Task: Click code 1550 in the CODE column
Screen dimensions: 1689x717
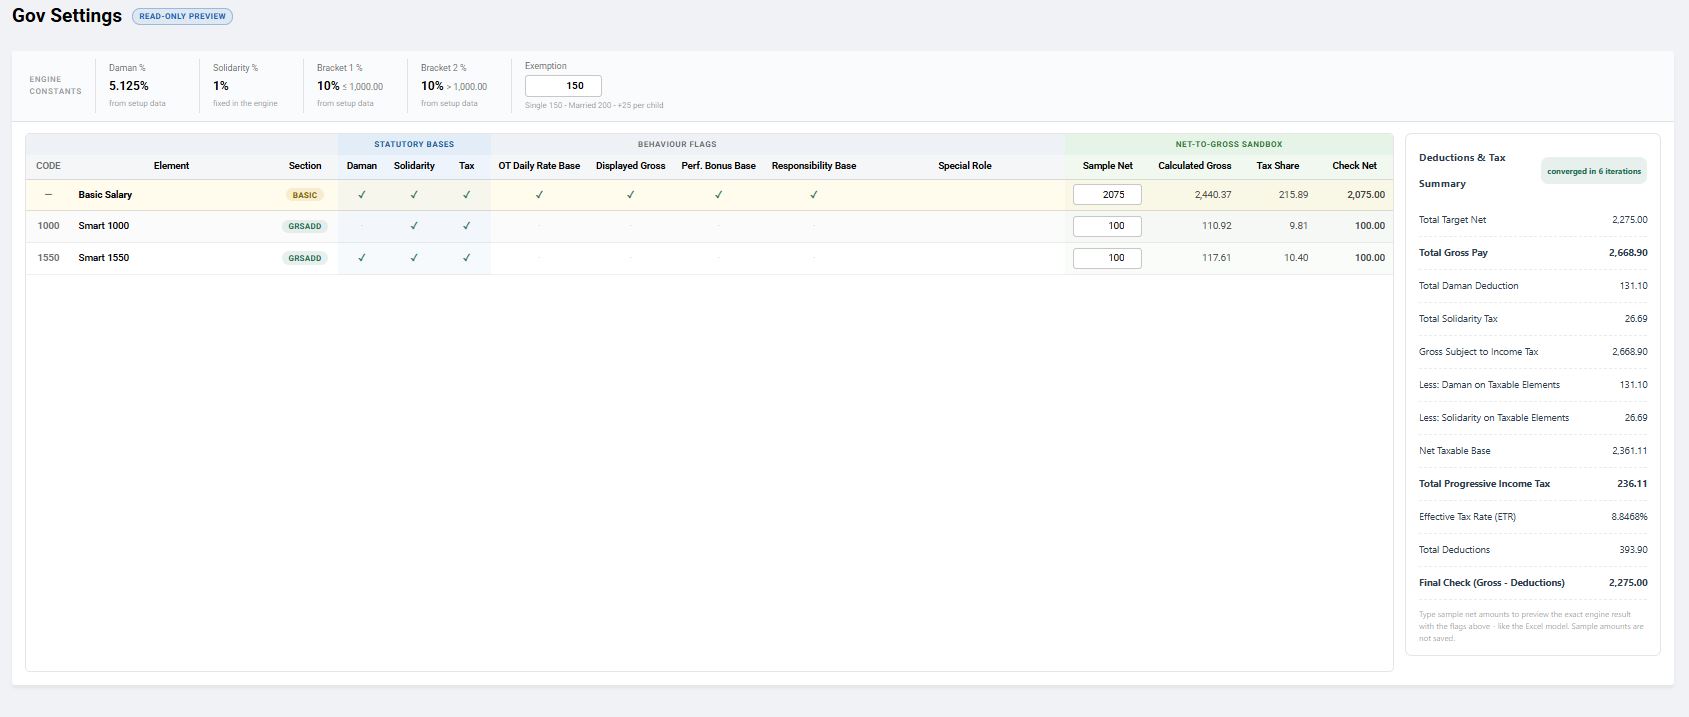Action: (x=48, y=258)
